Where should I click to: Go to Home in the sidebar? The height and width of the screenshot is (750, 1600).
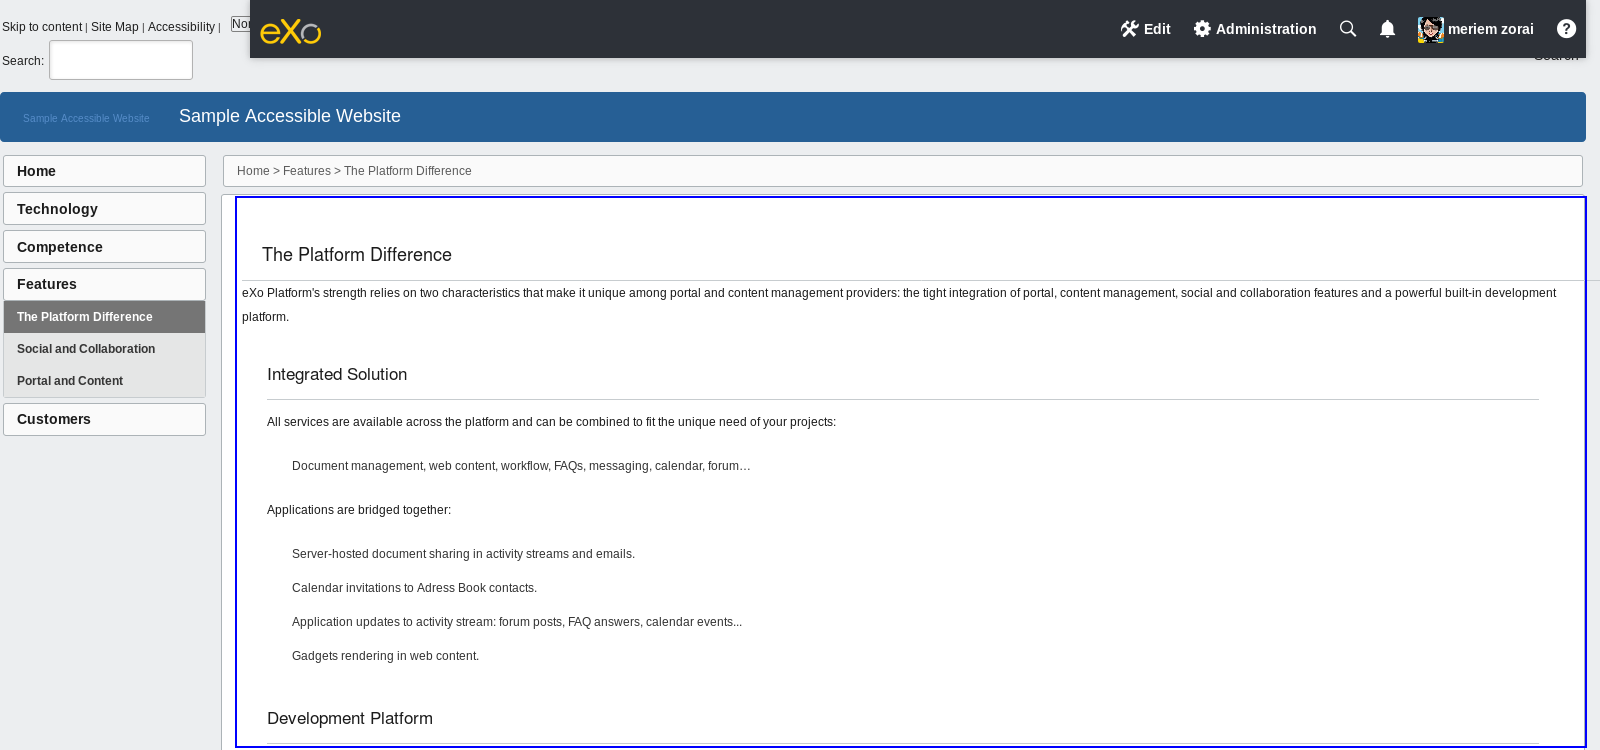(104, 171)
